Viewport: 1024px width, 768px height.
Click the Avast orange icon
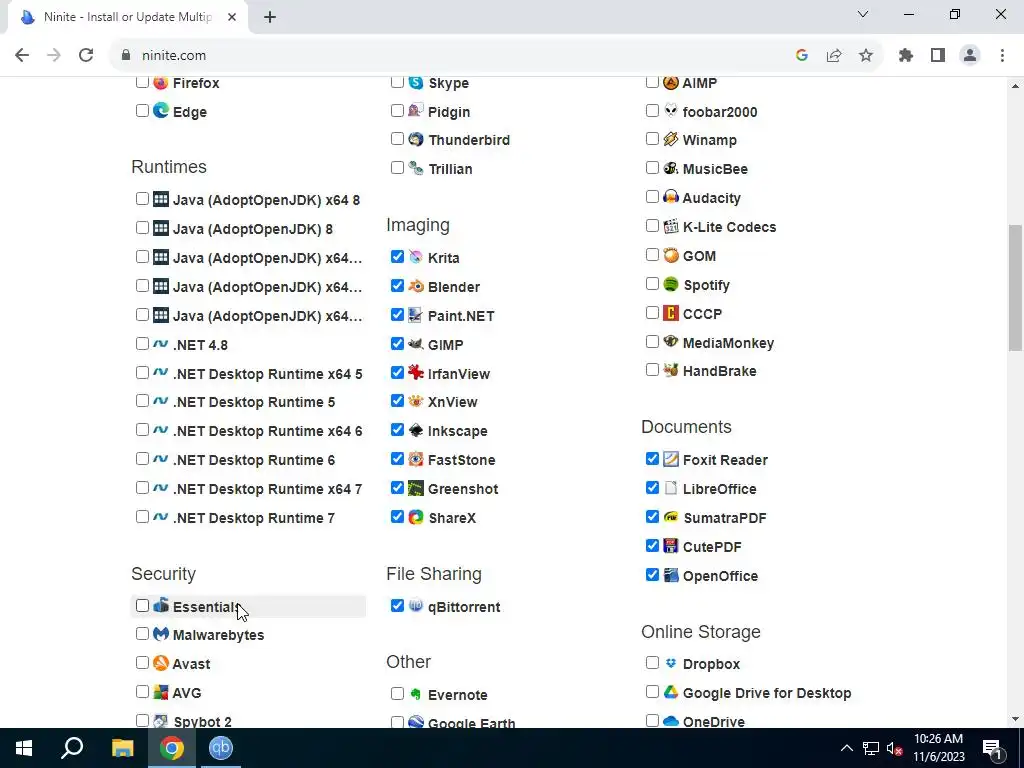(161, 663)
